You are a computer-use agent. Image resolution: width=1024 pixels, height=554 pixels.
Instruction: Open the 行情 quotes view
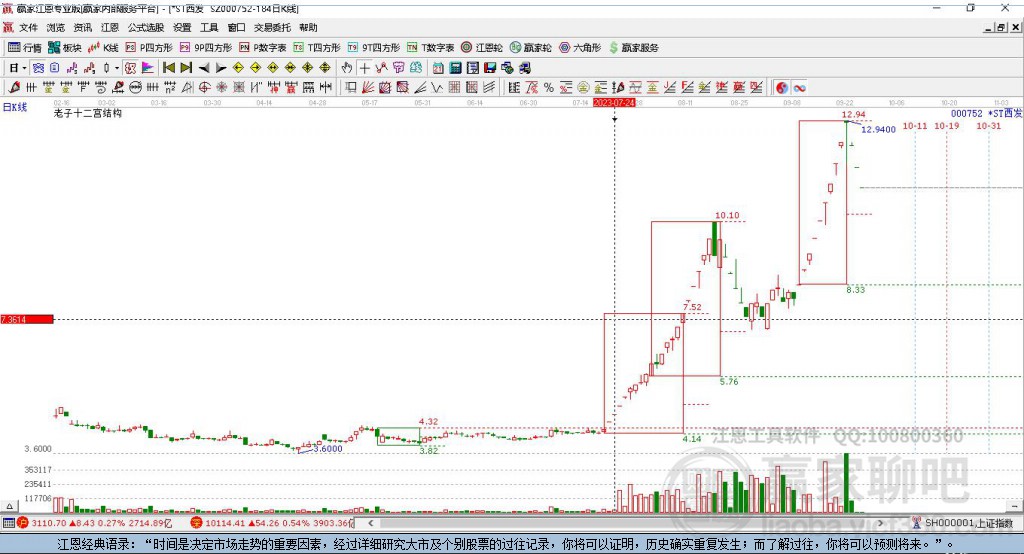(x=25, y=48)
